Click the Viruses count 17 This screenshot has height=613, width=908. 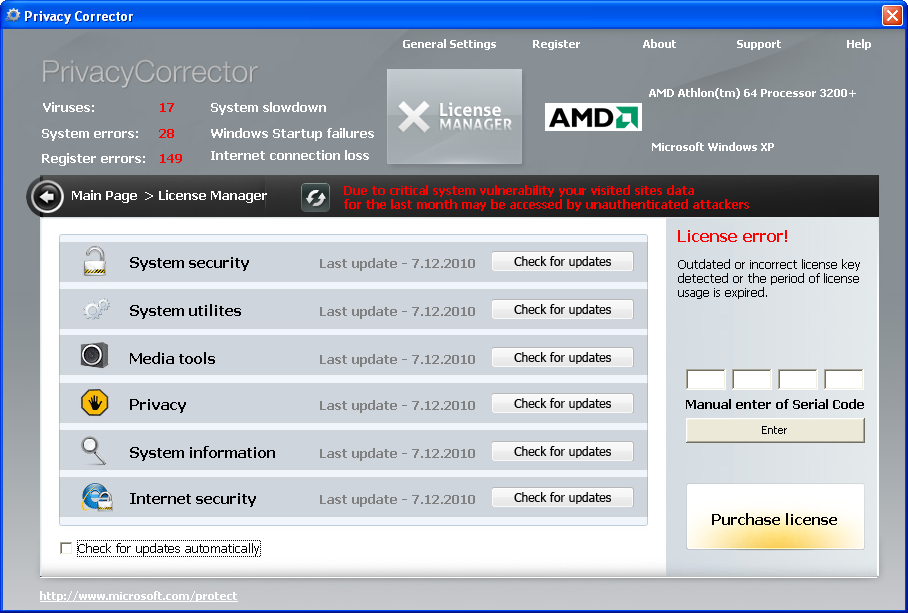(x=167, y=108)
